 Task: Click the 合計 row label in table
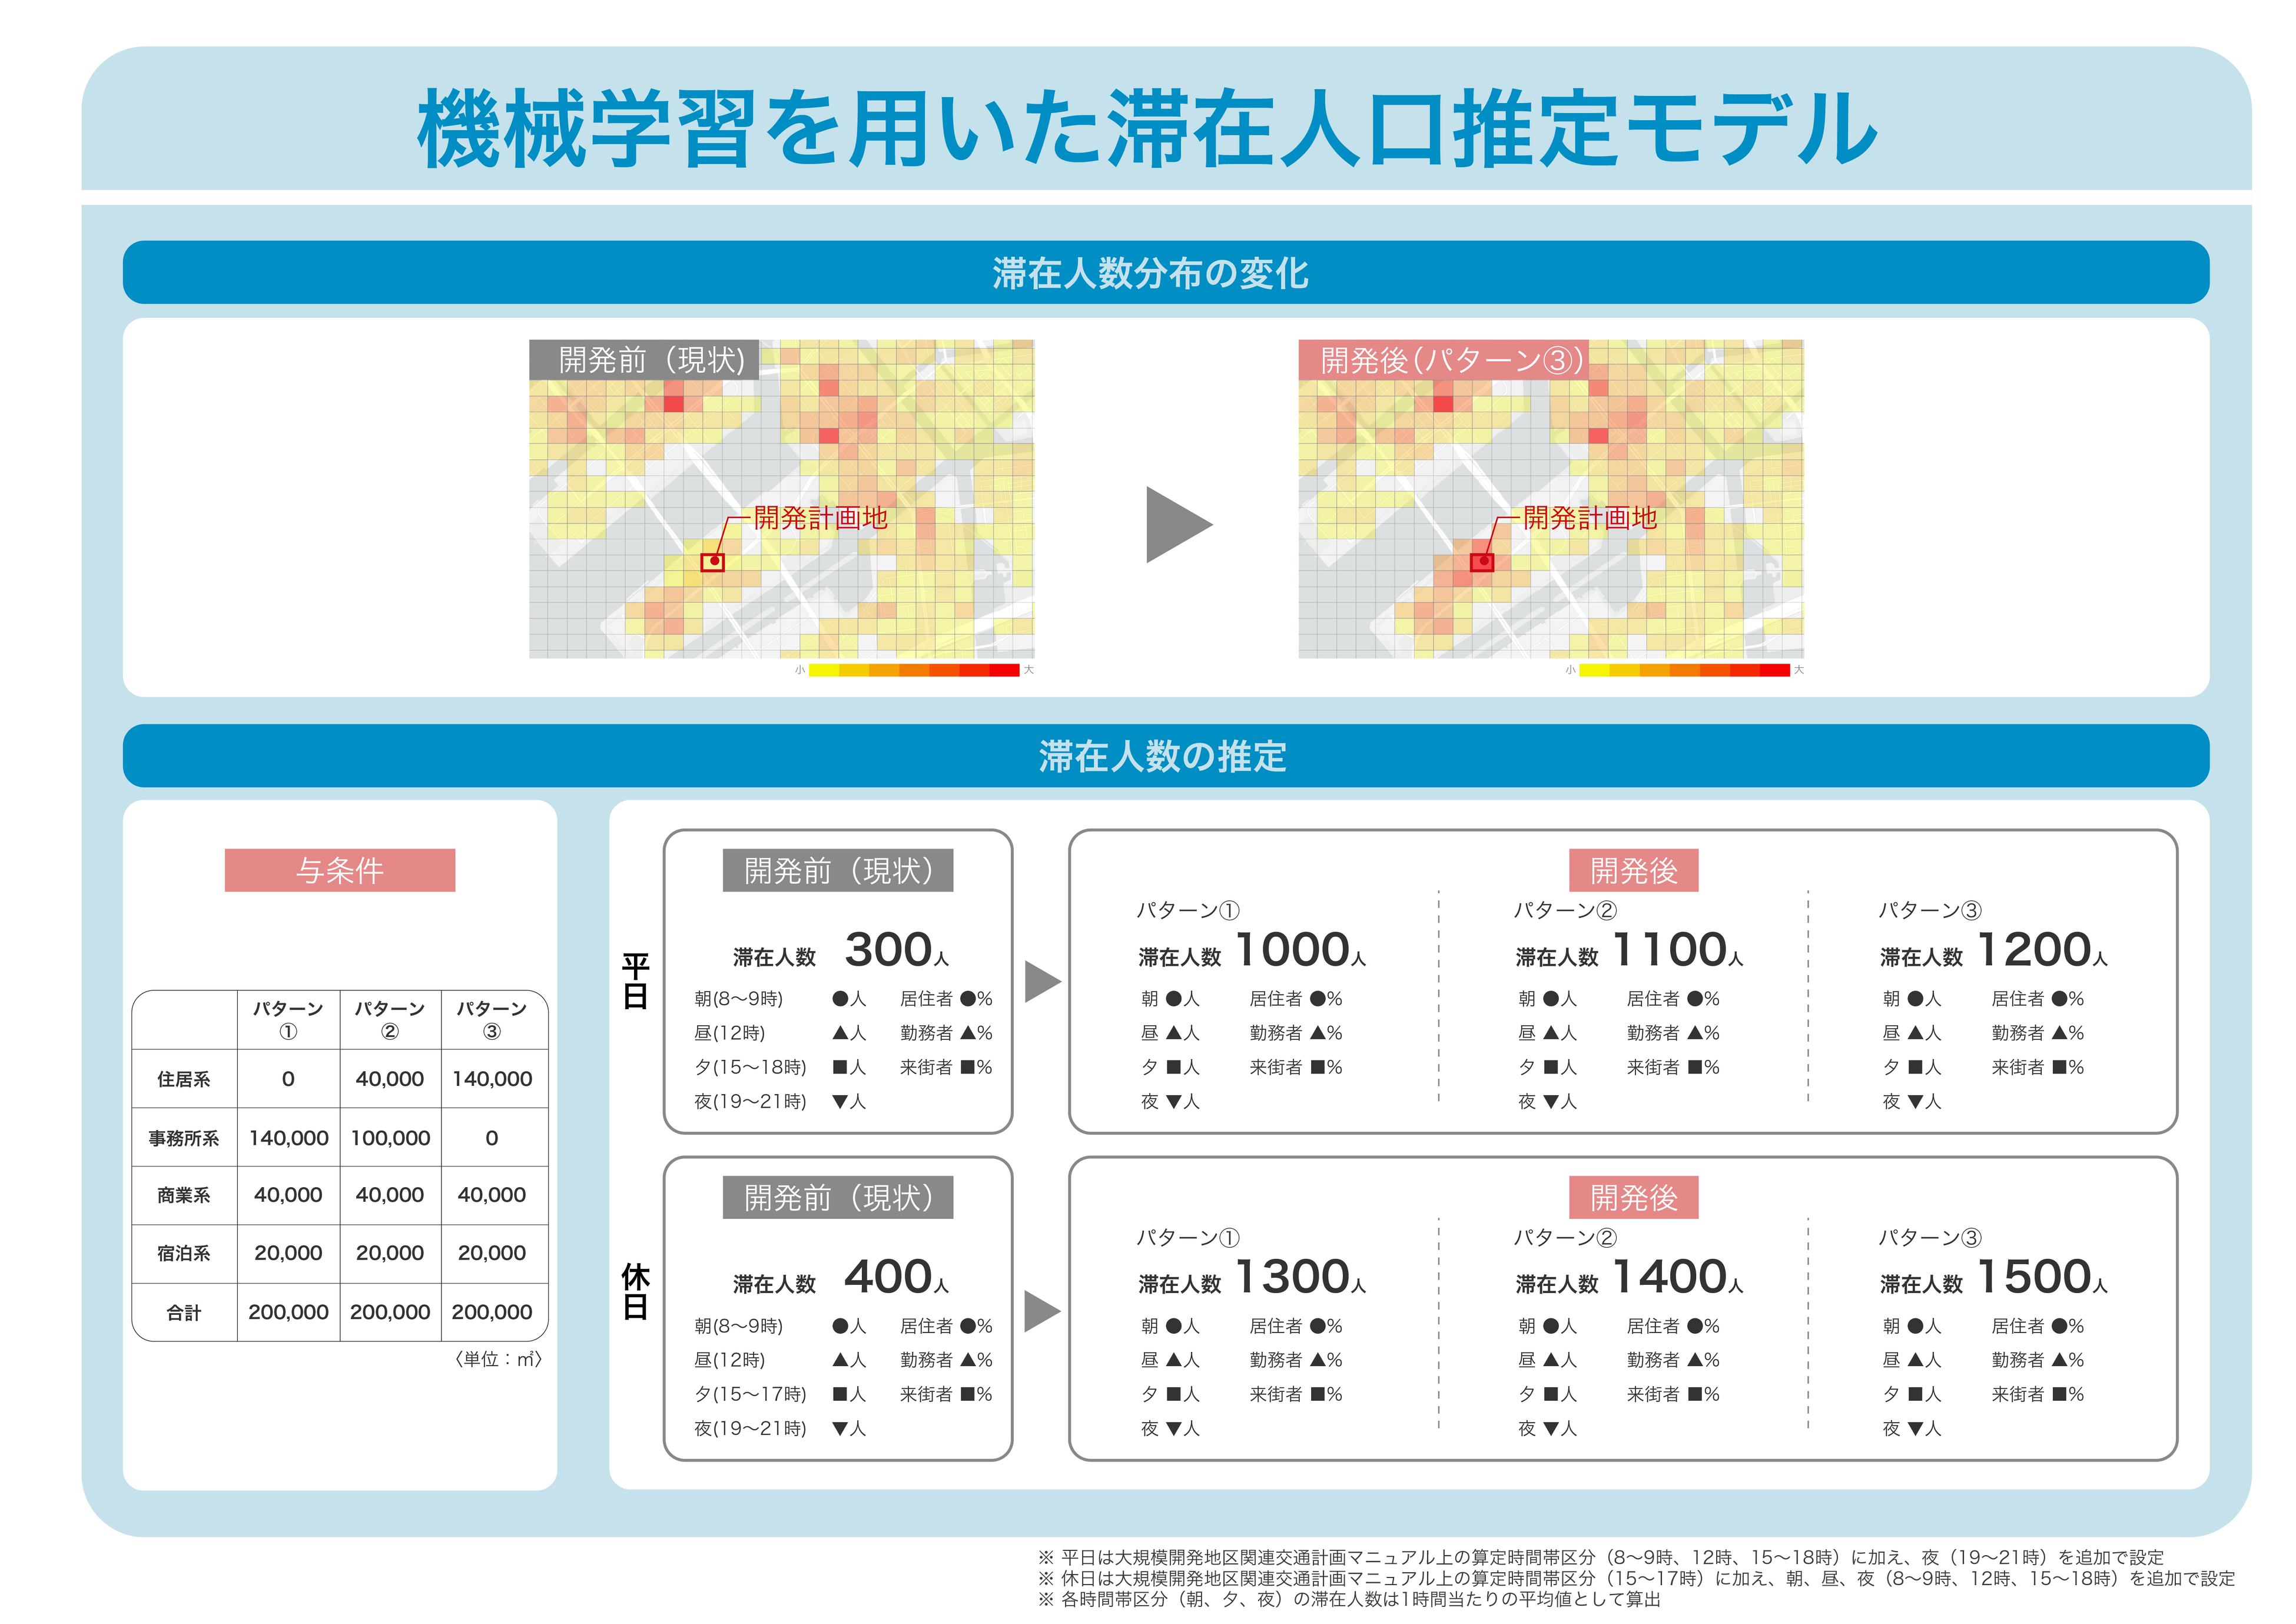point(184,1313)
